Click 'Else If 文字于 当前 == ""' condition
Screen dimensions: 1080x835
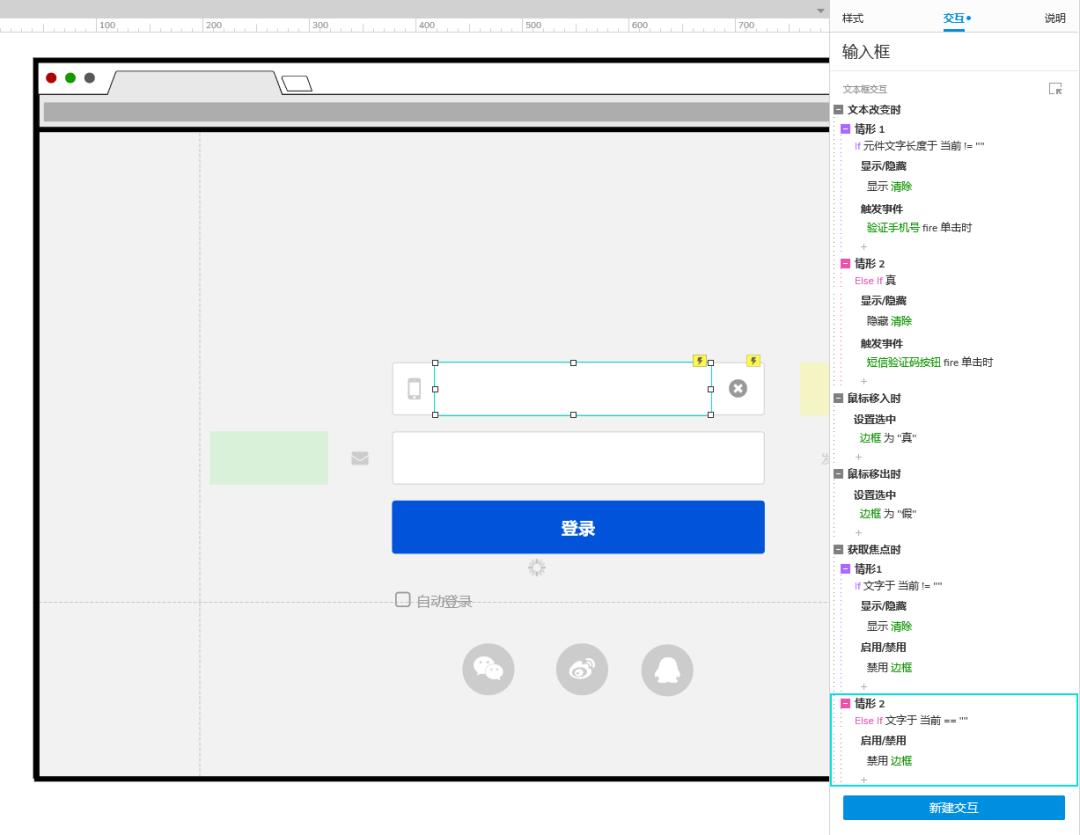click(x=911, y=721)
